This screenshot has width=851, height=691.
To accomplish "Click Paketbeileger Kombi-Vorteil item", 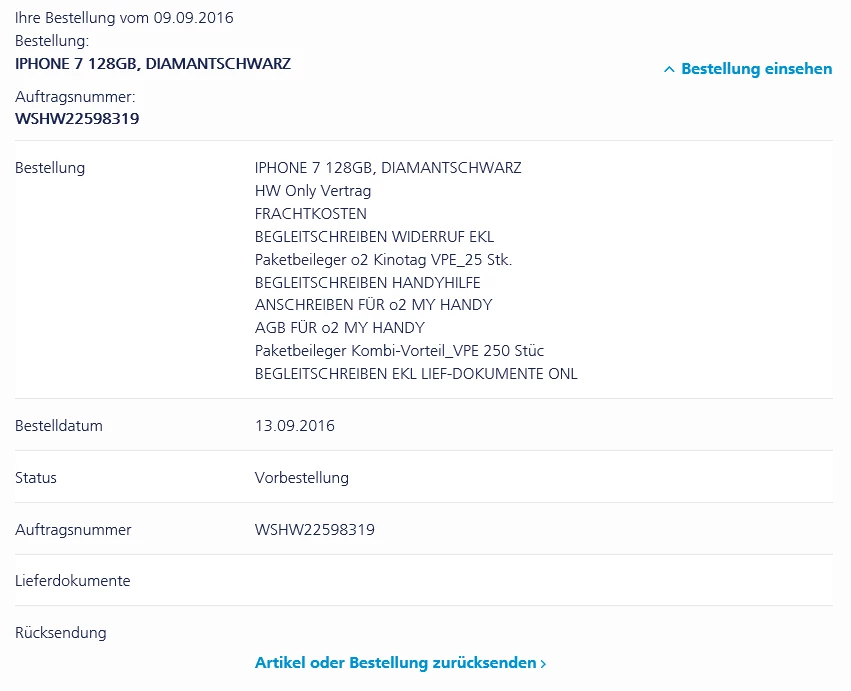I will pos(399,351).
